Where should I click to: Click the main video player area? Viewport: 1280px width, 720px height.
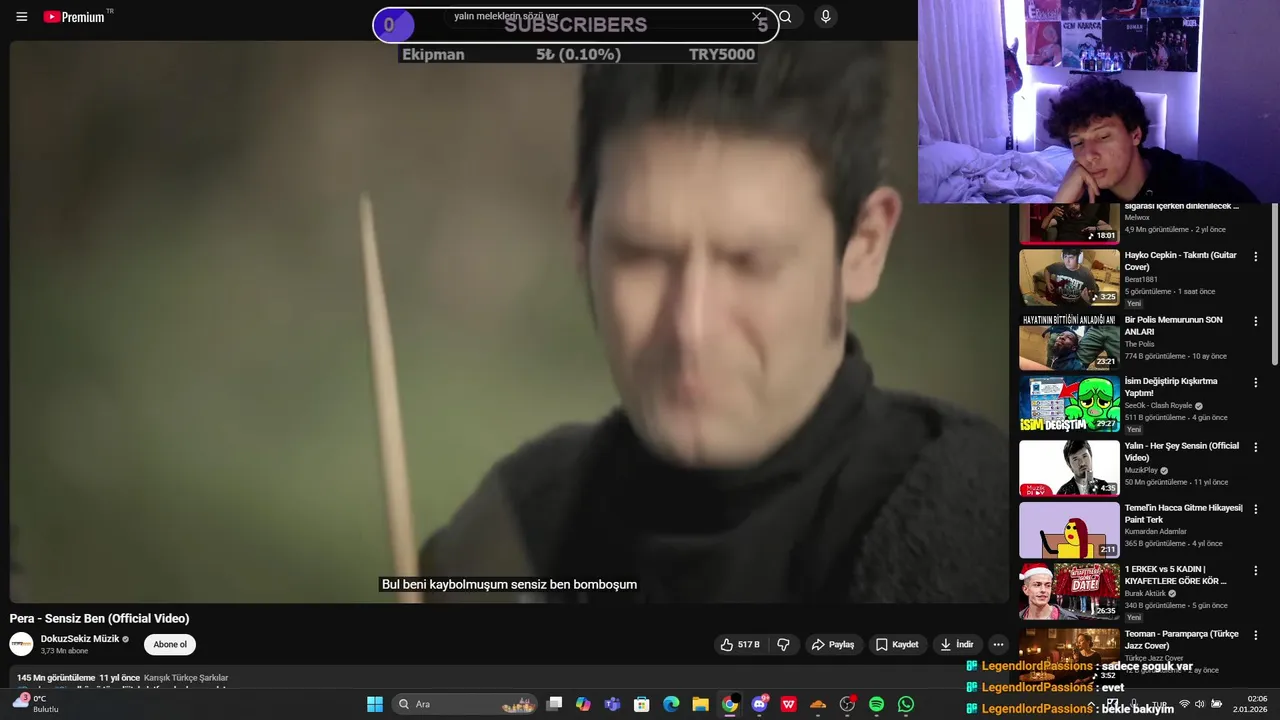tap(508, 320)
